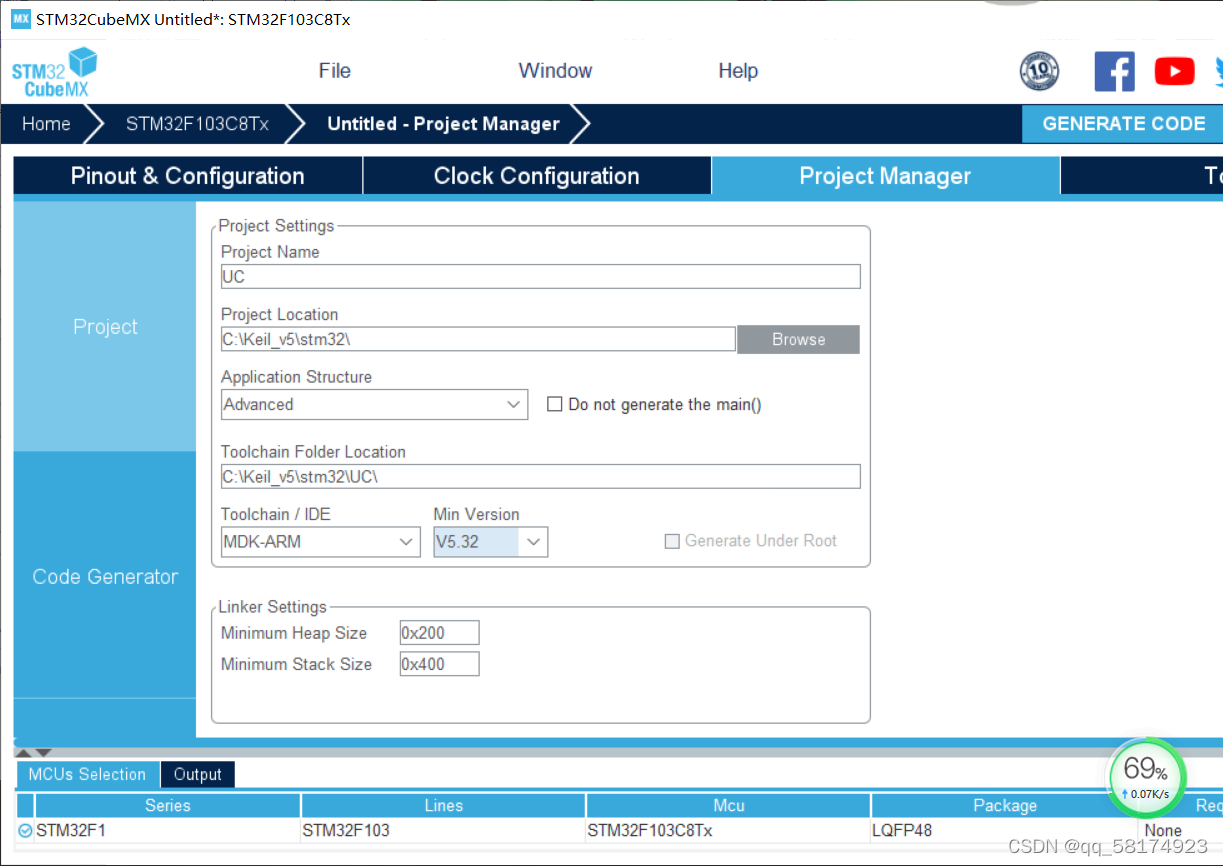Click Untitled - Project Manager breadcrumb
The image size is (1223, 866).
(443, 124)
